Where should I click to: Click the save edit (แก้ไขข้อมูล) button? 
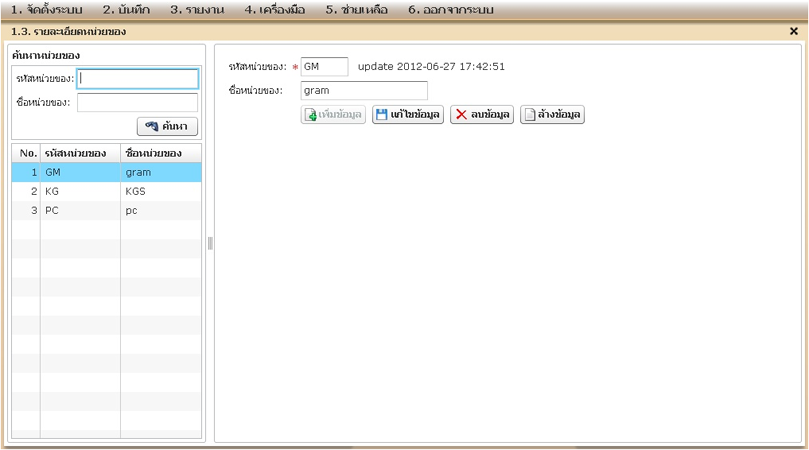408,115
